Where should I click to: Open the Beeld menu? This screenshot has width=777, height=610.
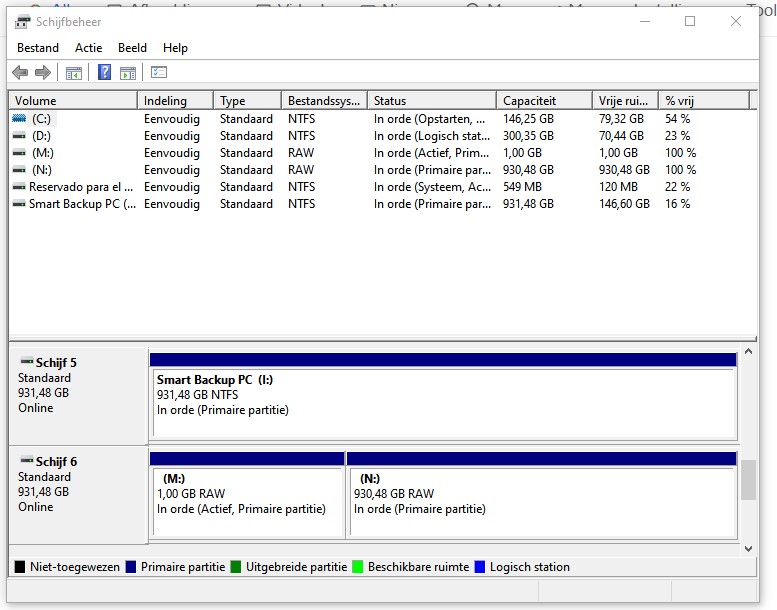[x=132, y=48]
